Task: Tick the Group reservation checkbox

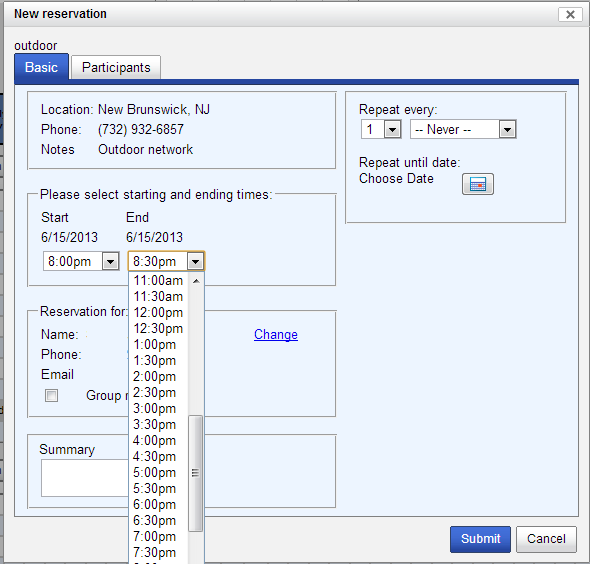Action: [51, 395]
